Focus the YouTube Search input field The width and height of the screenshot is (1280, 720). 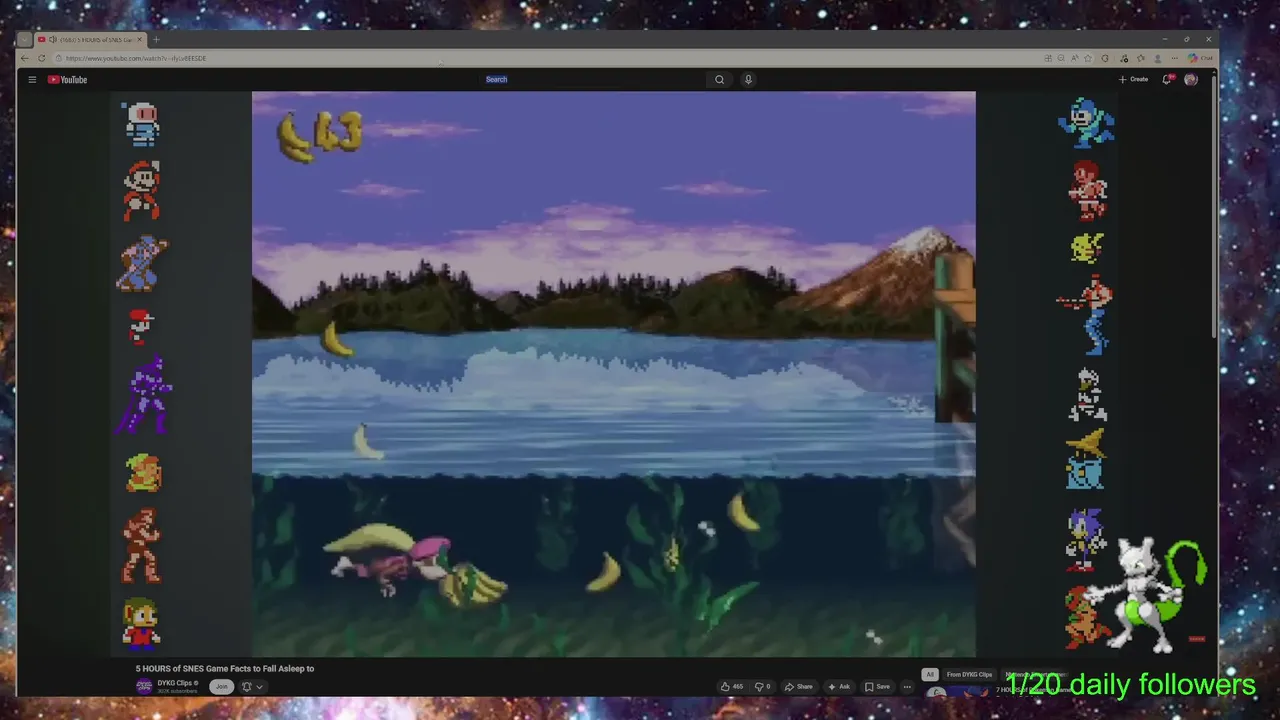[590, 79]
